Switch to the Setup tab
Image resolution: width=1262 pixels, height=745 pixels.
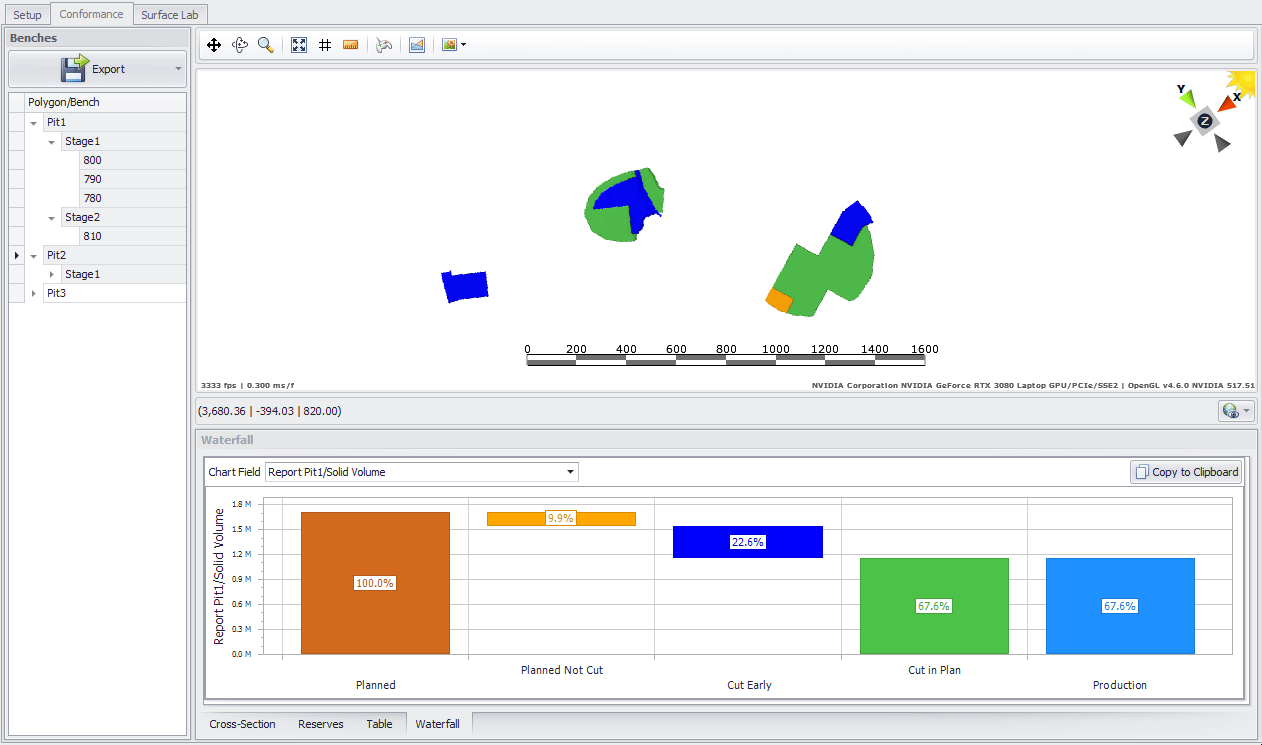click(28, 15)
